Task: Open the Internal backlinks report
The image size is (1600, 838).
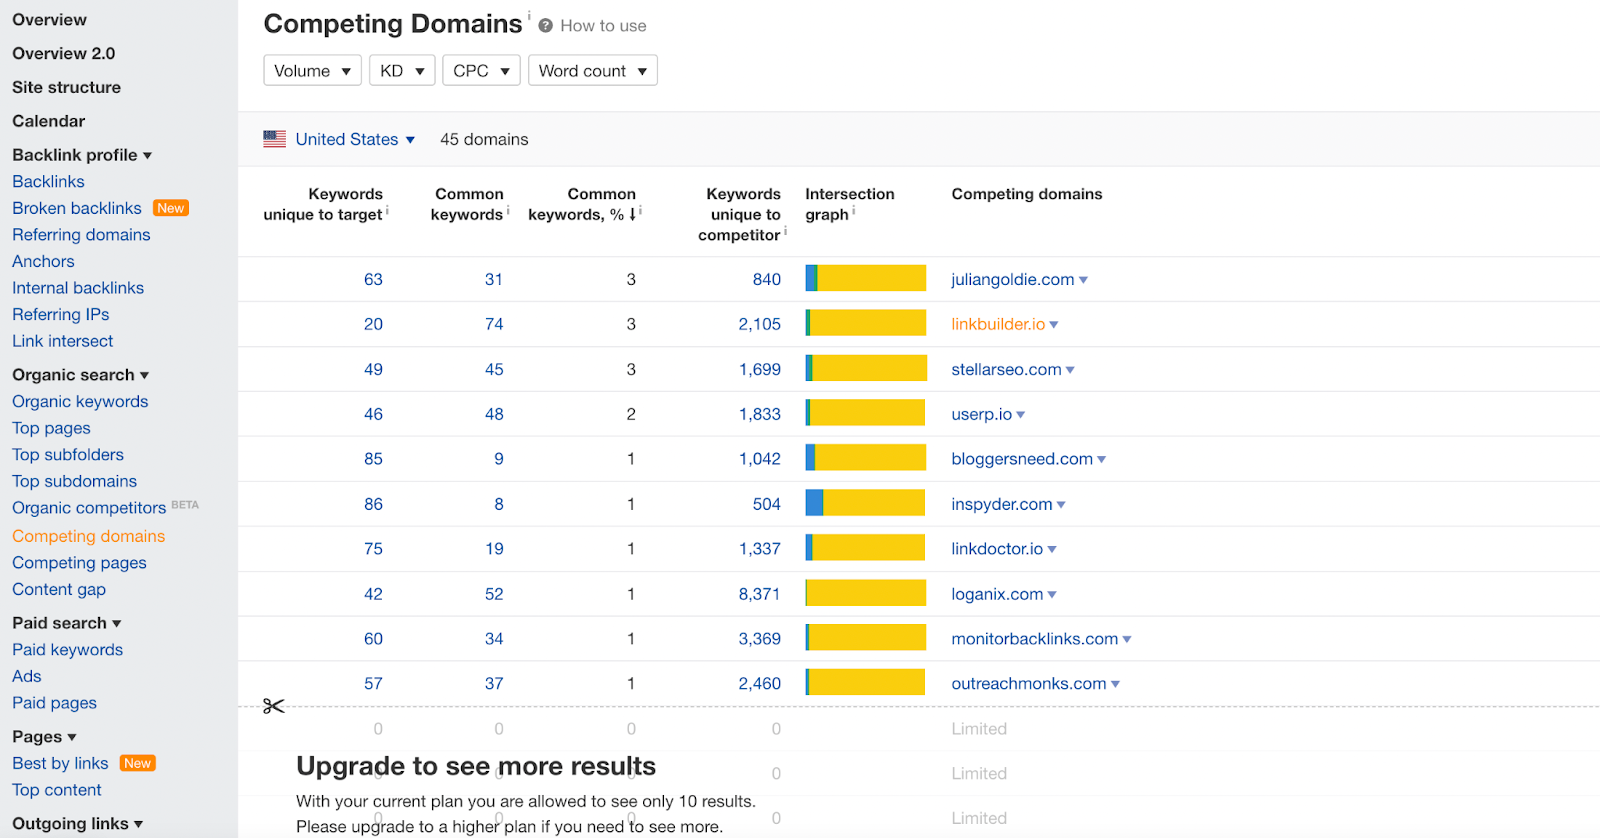Action: click(78, 288)
